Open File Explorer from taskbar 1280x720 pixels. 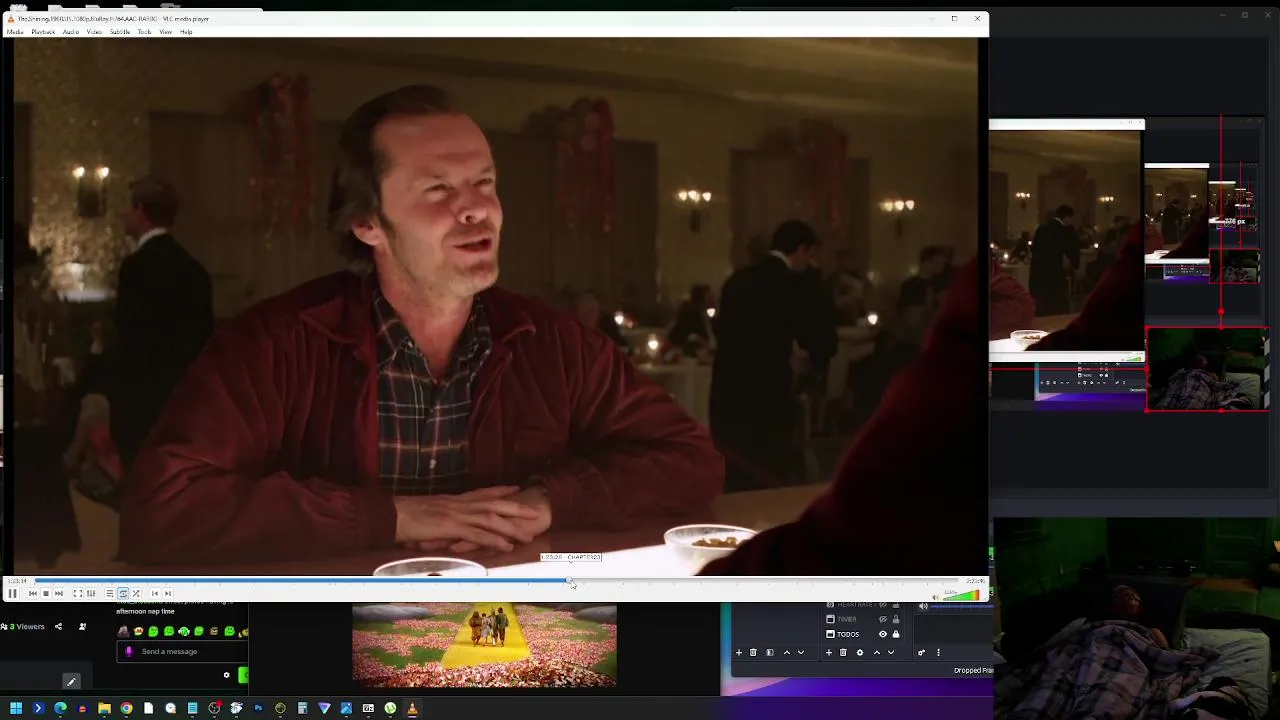104,708
